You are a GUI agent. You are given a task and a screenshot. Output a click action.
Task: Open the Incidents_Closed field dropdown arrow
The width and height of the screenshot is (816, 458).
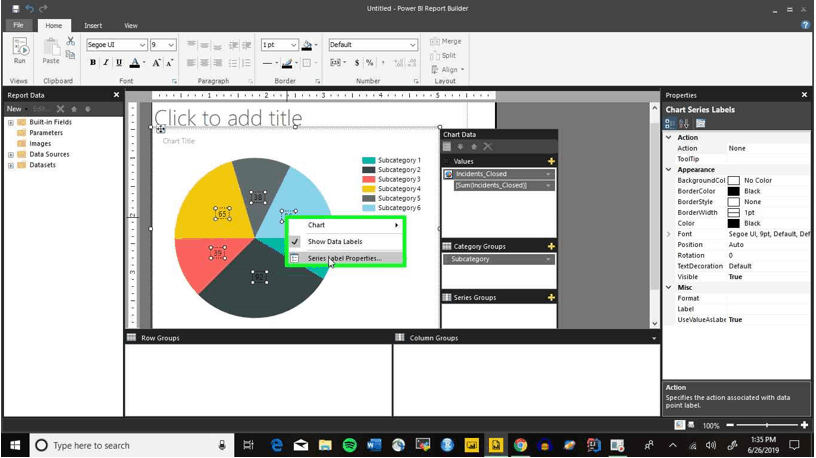(548, 174)
